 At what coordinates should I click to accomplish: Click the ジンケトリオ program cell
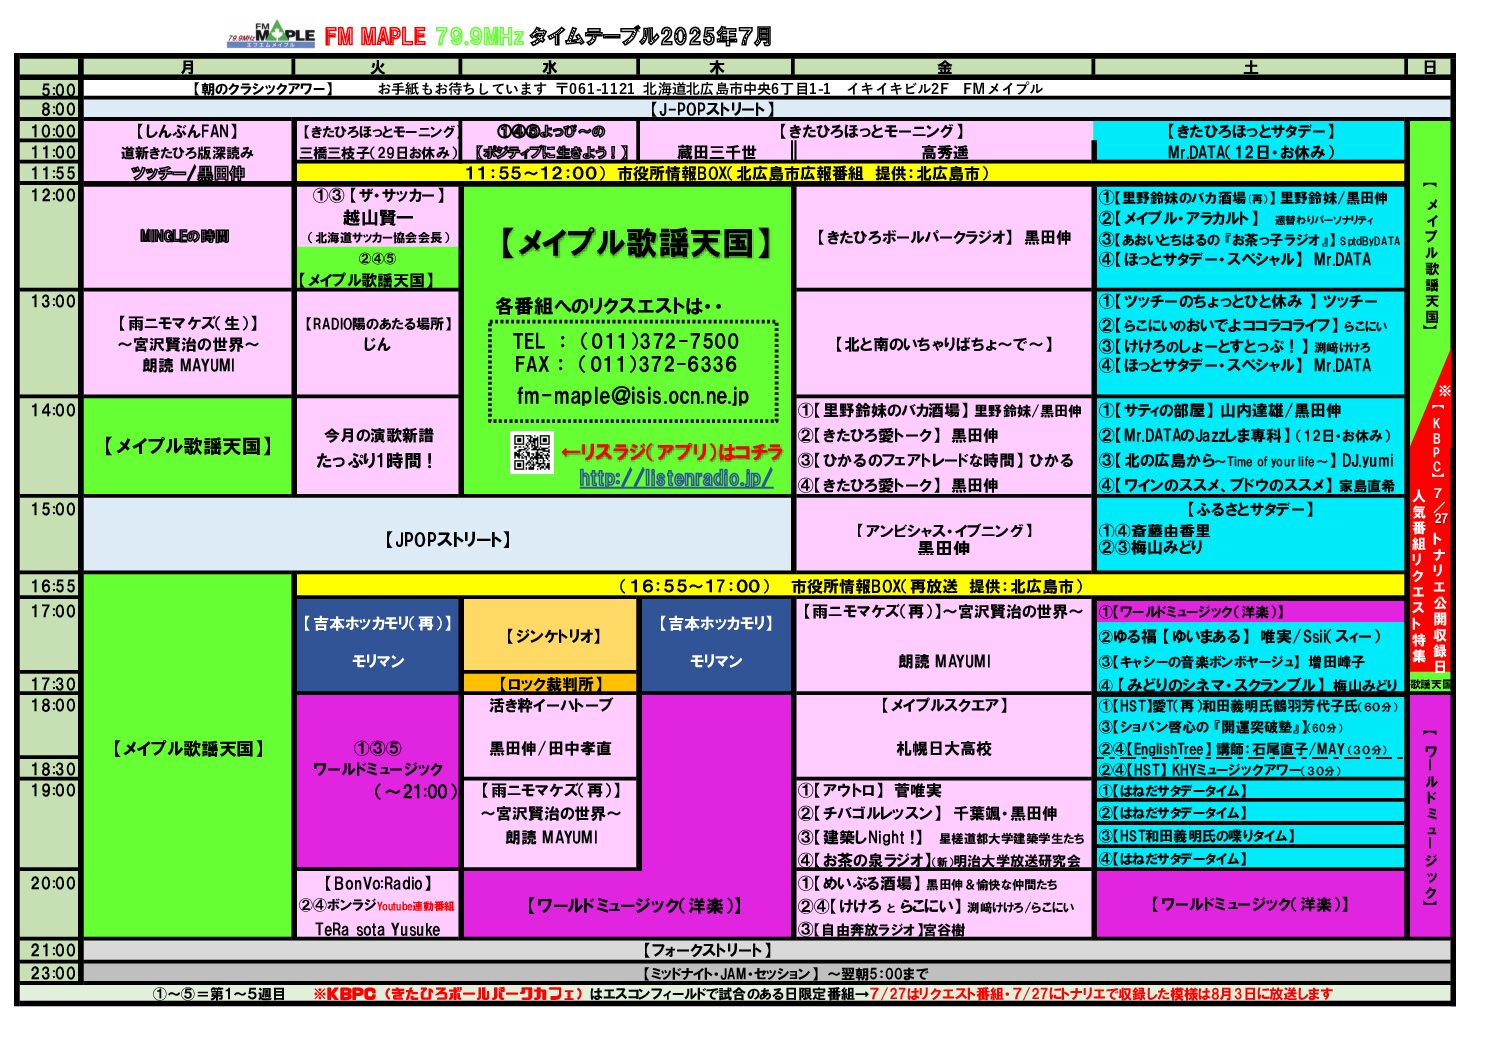549,636
